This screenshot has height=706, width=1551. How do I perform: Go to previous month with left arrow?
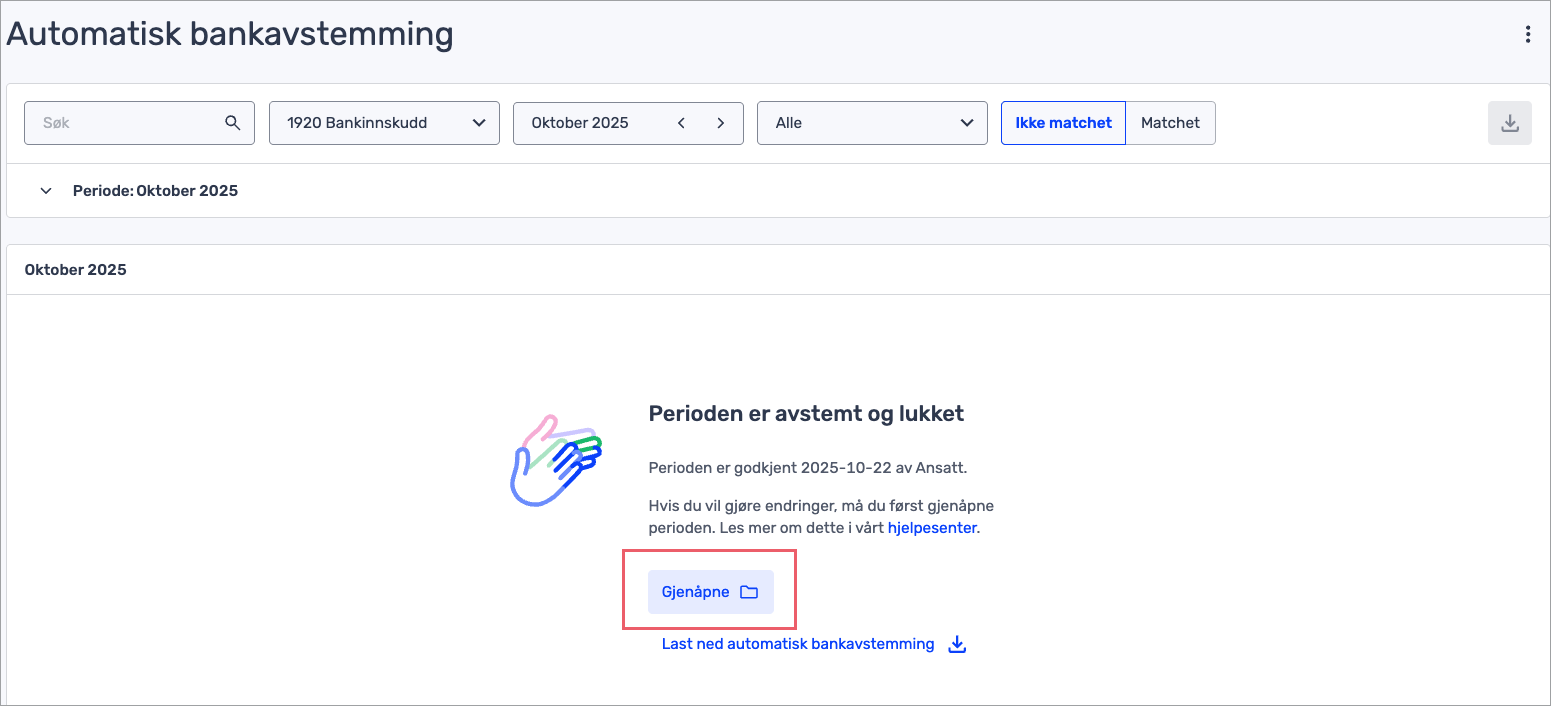[x=681, y=123]
